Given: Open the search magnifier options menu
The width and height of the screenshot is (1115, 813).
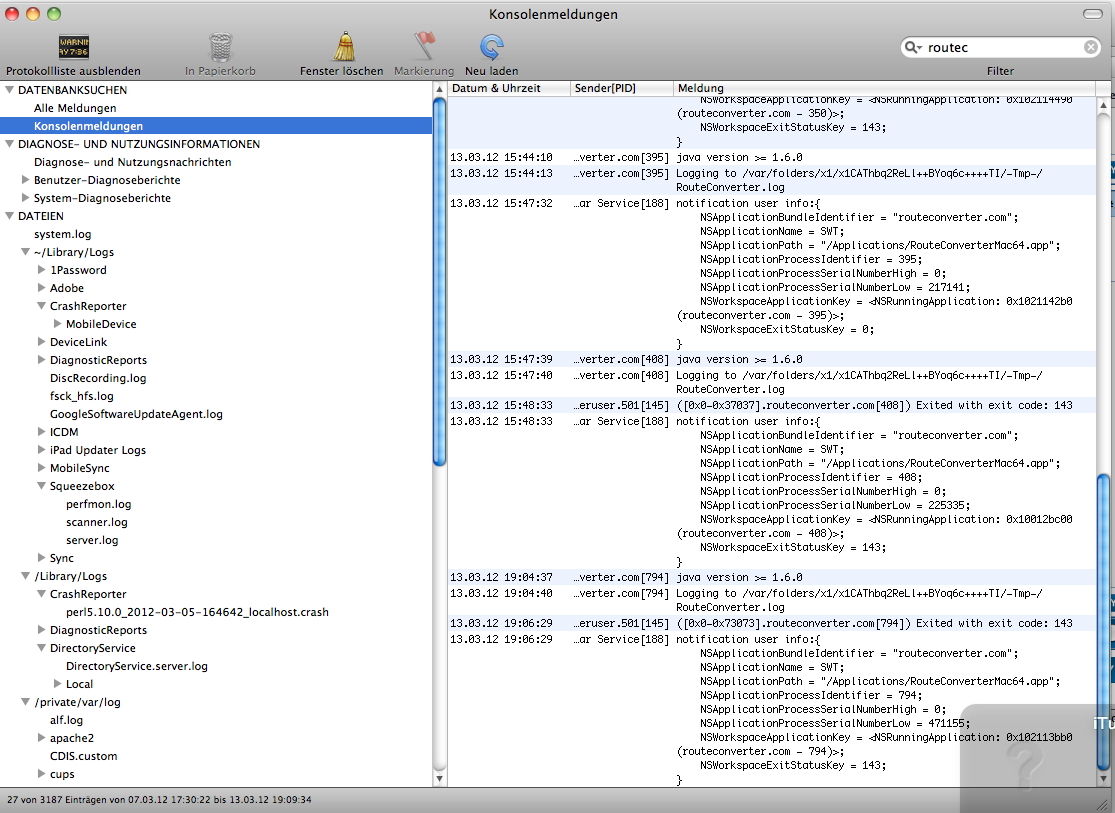Looking at the screenshot, I should point(913,47).
